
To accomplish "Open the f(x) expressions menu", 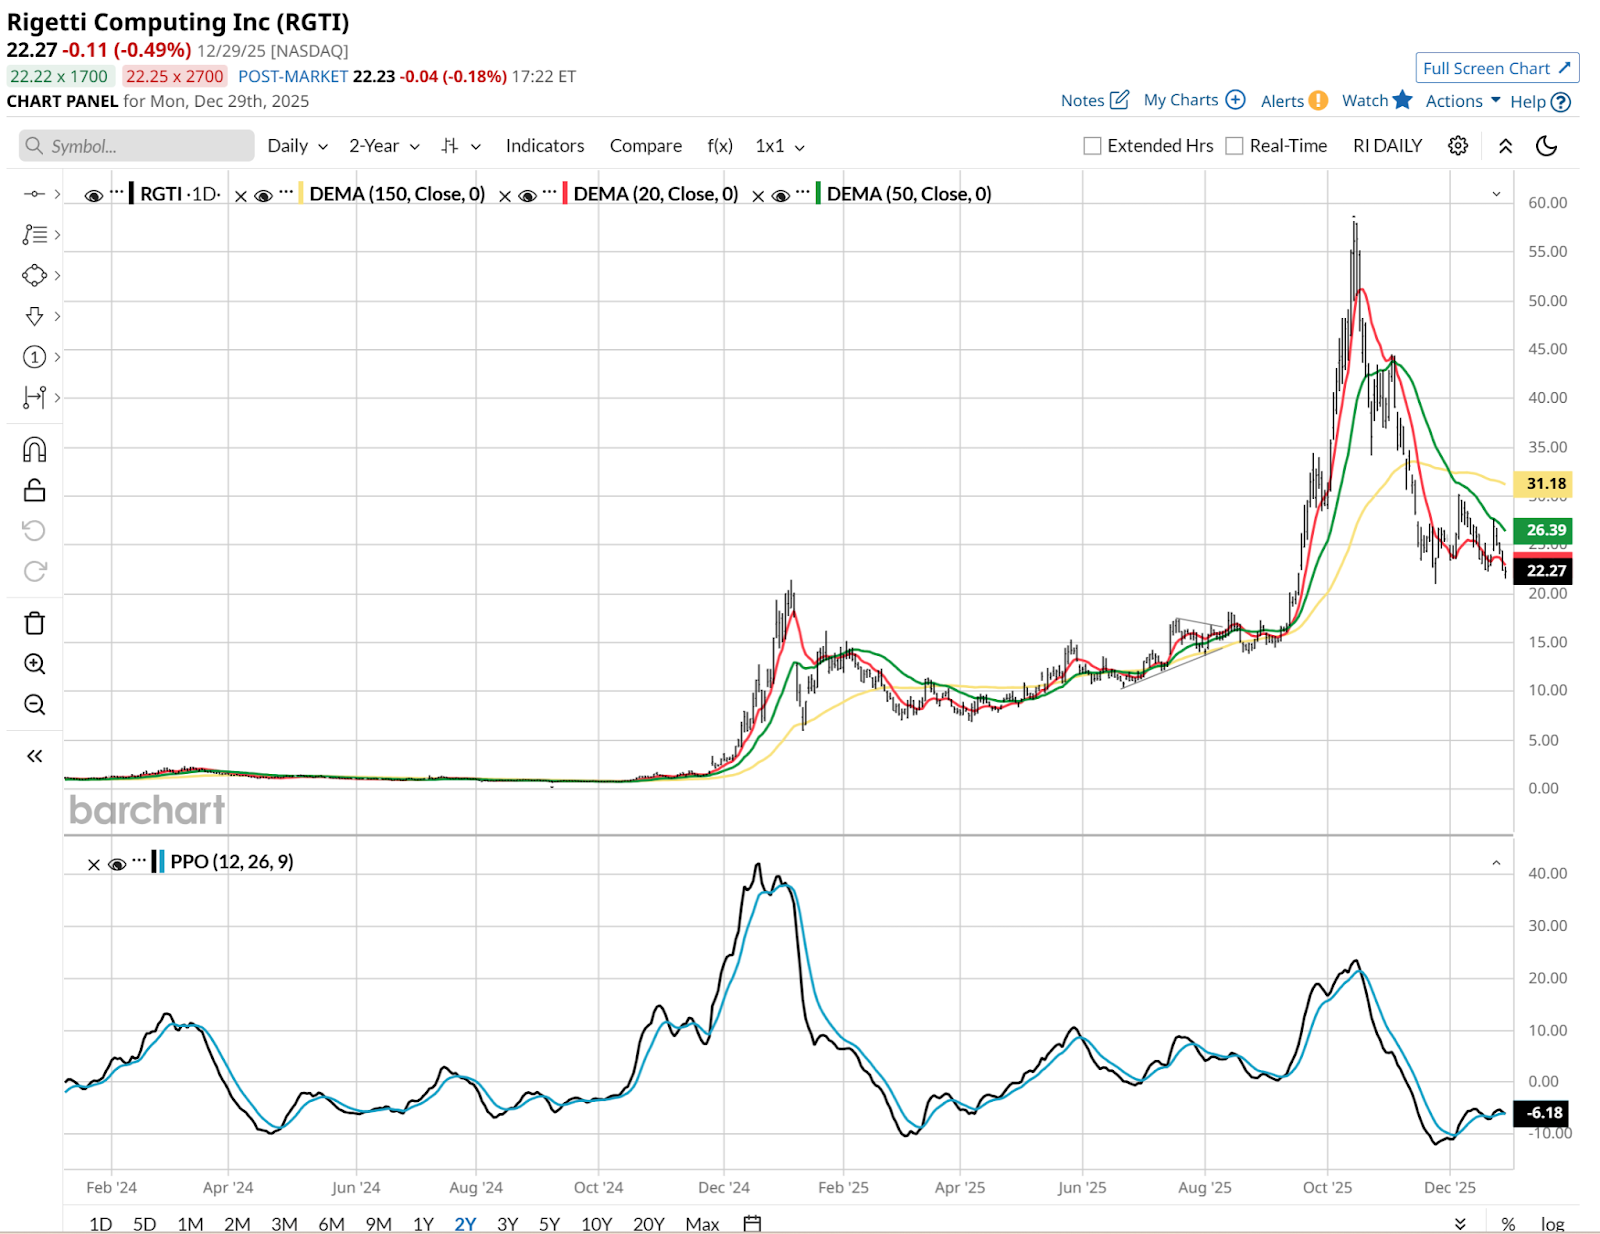I will pos(720,146).
